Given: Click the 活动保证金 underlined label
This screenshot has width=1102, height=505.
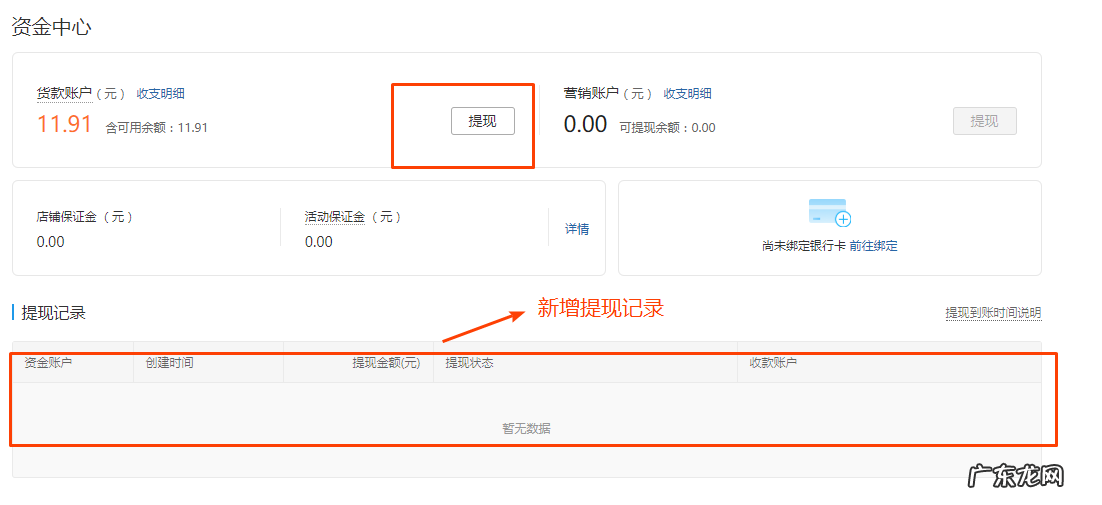Looking at the screenshot, I should coord(334,217).
